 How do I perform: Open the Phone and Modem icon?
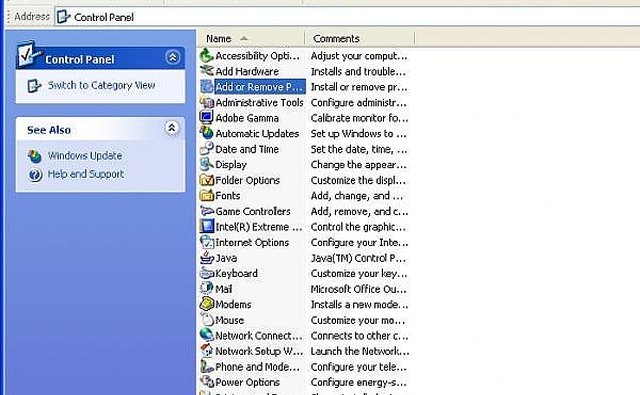point(207,366)
